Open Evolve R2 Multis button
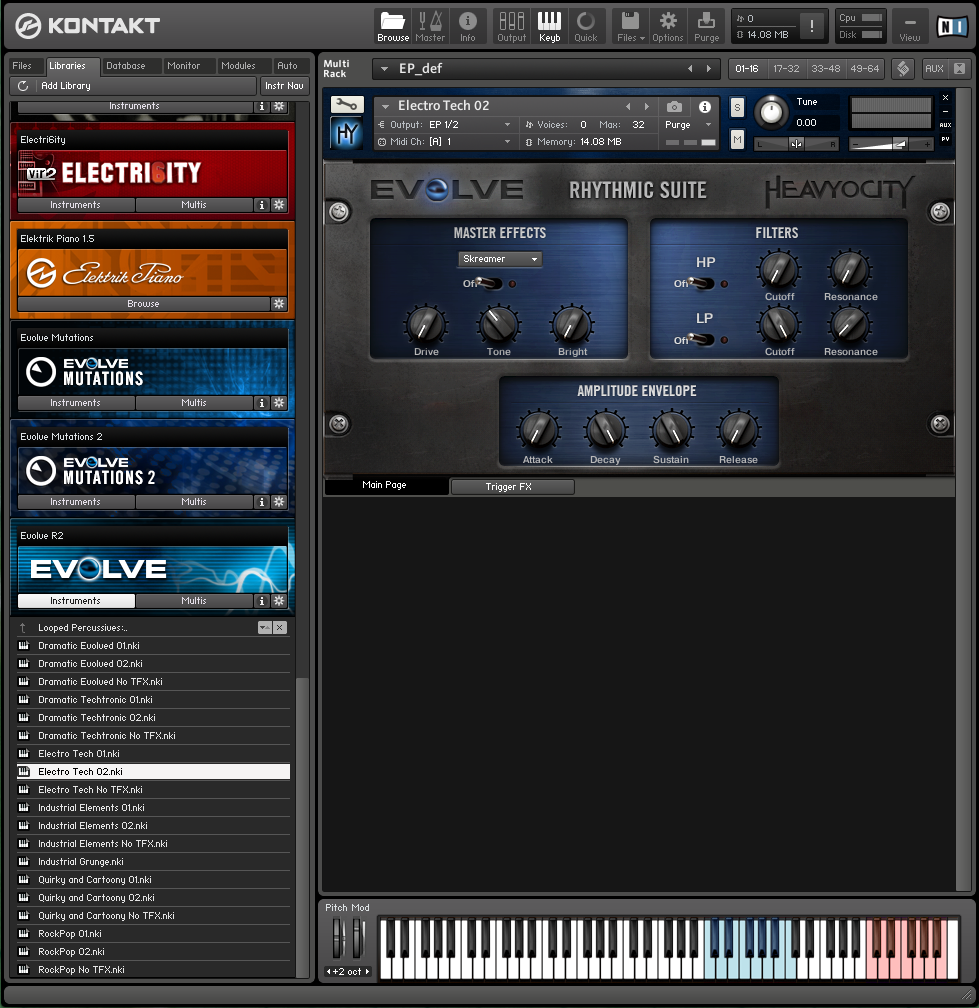 (193, 600)
